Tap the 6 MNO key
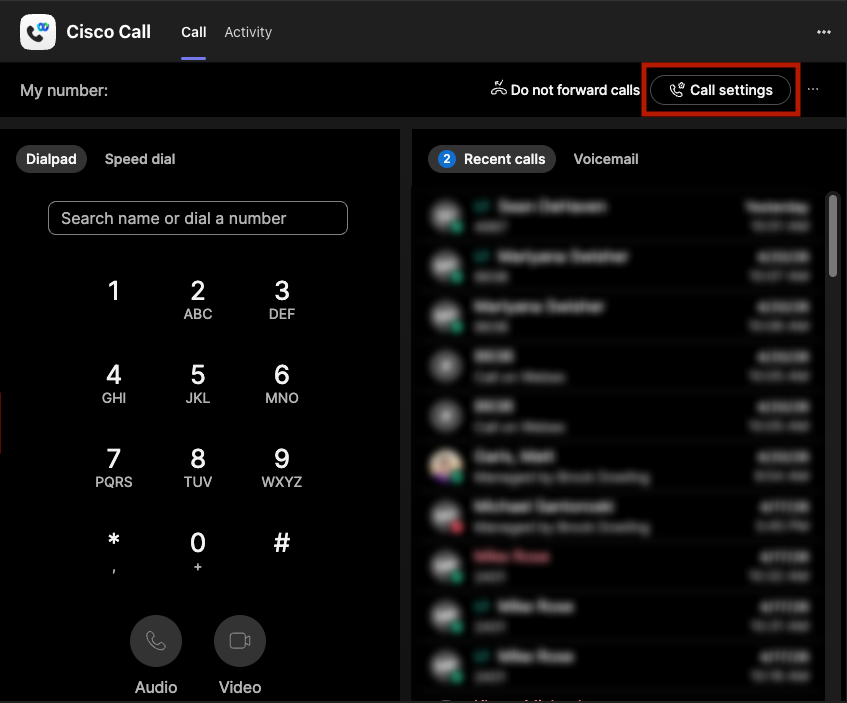Viewport: 847px width, 703px height. pos(282,383)
